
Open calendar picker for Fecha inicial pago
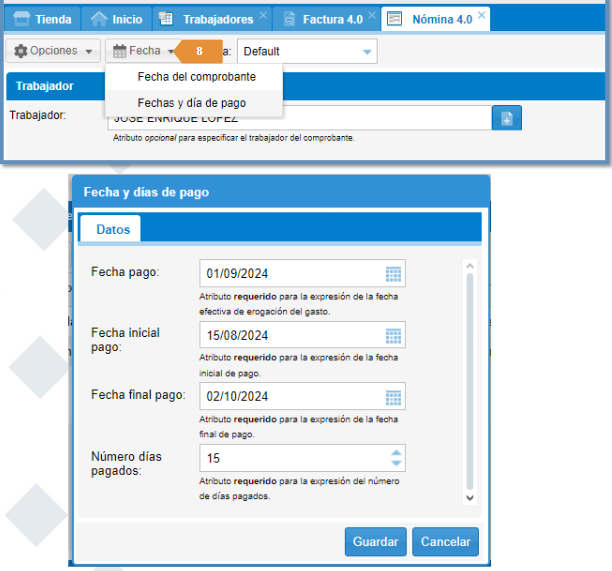393,335
